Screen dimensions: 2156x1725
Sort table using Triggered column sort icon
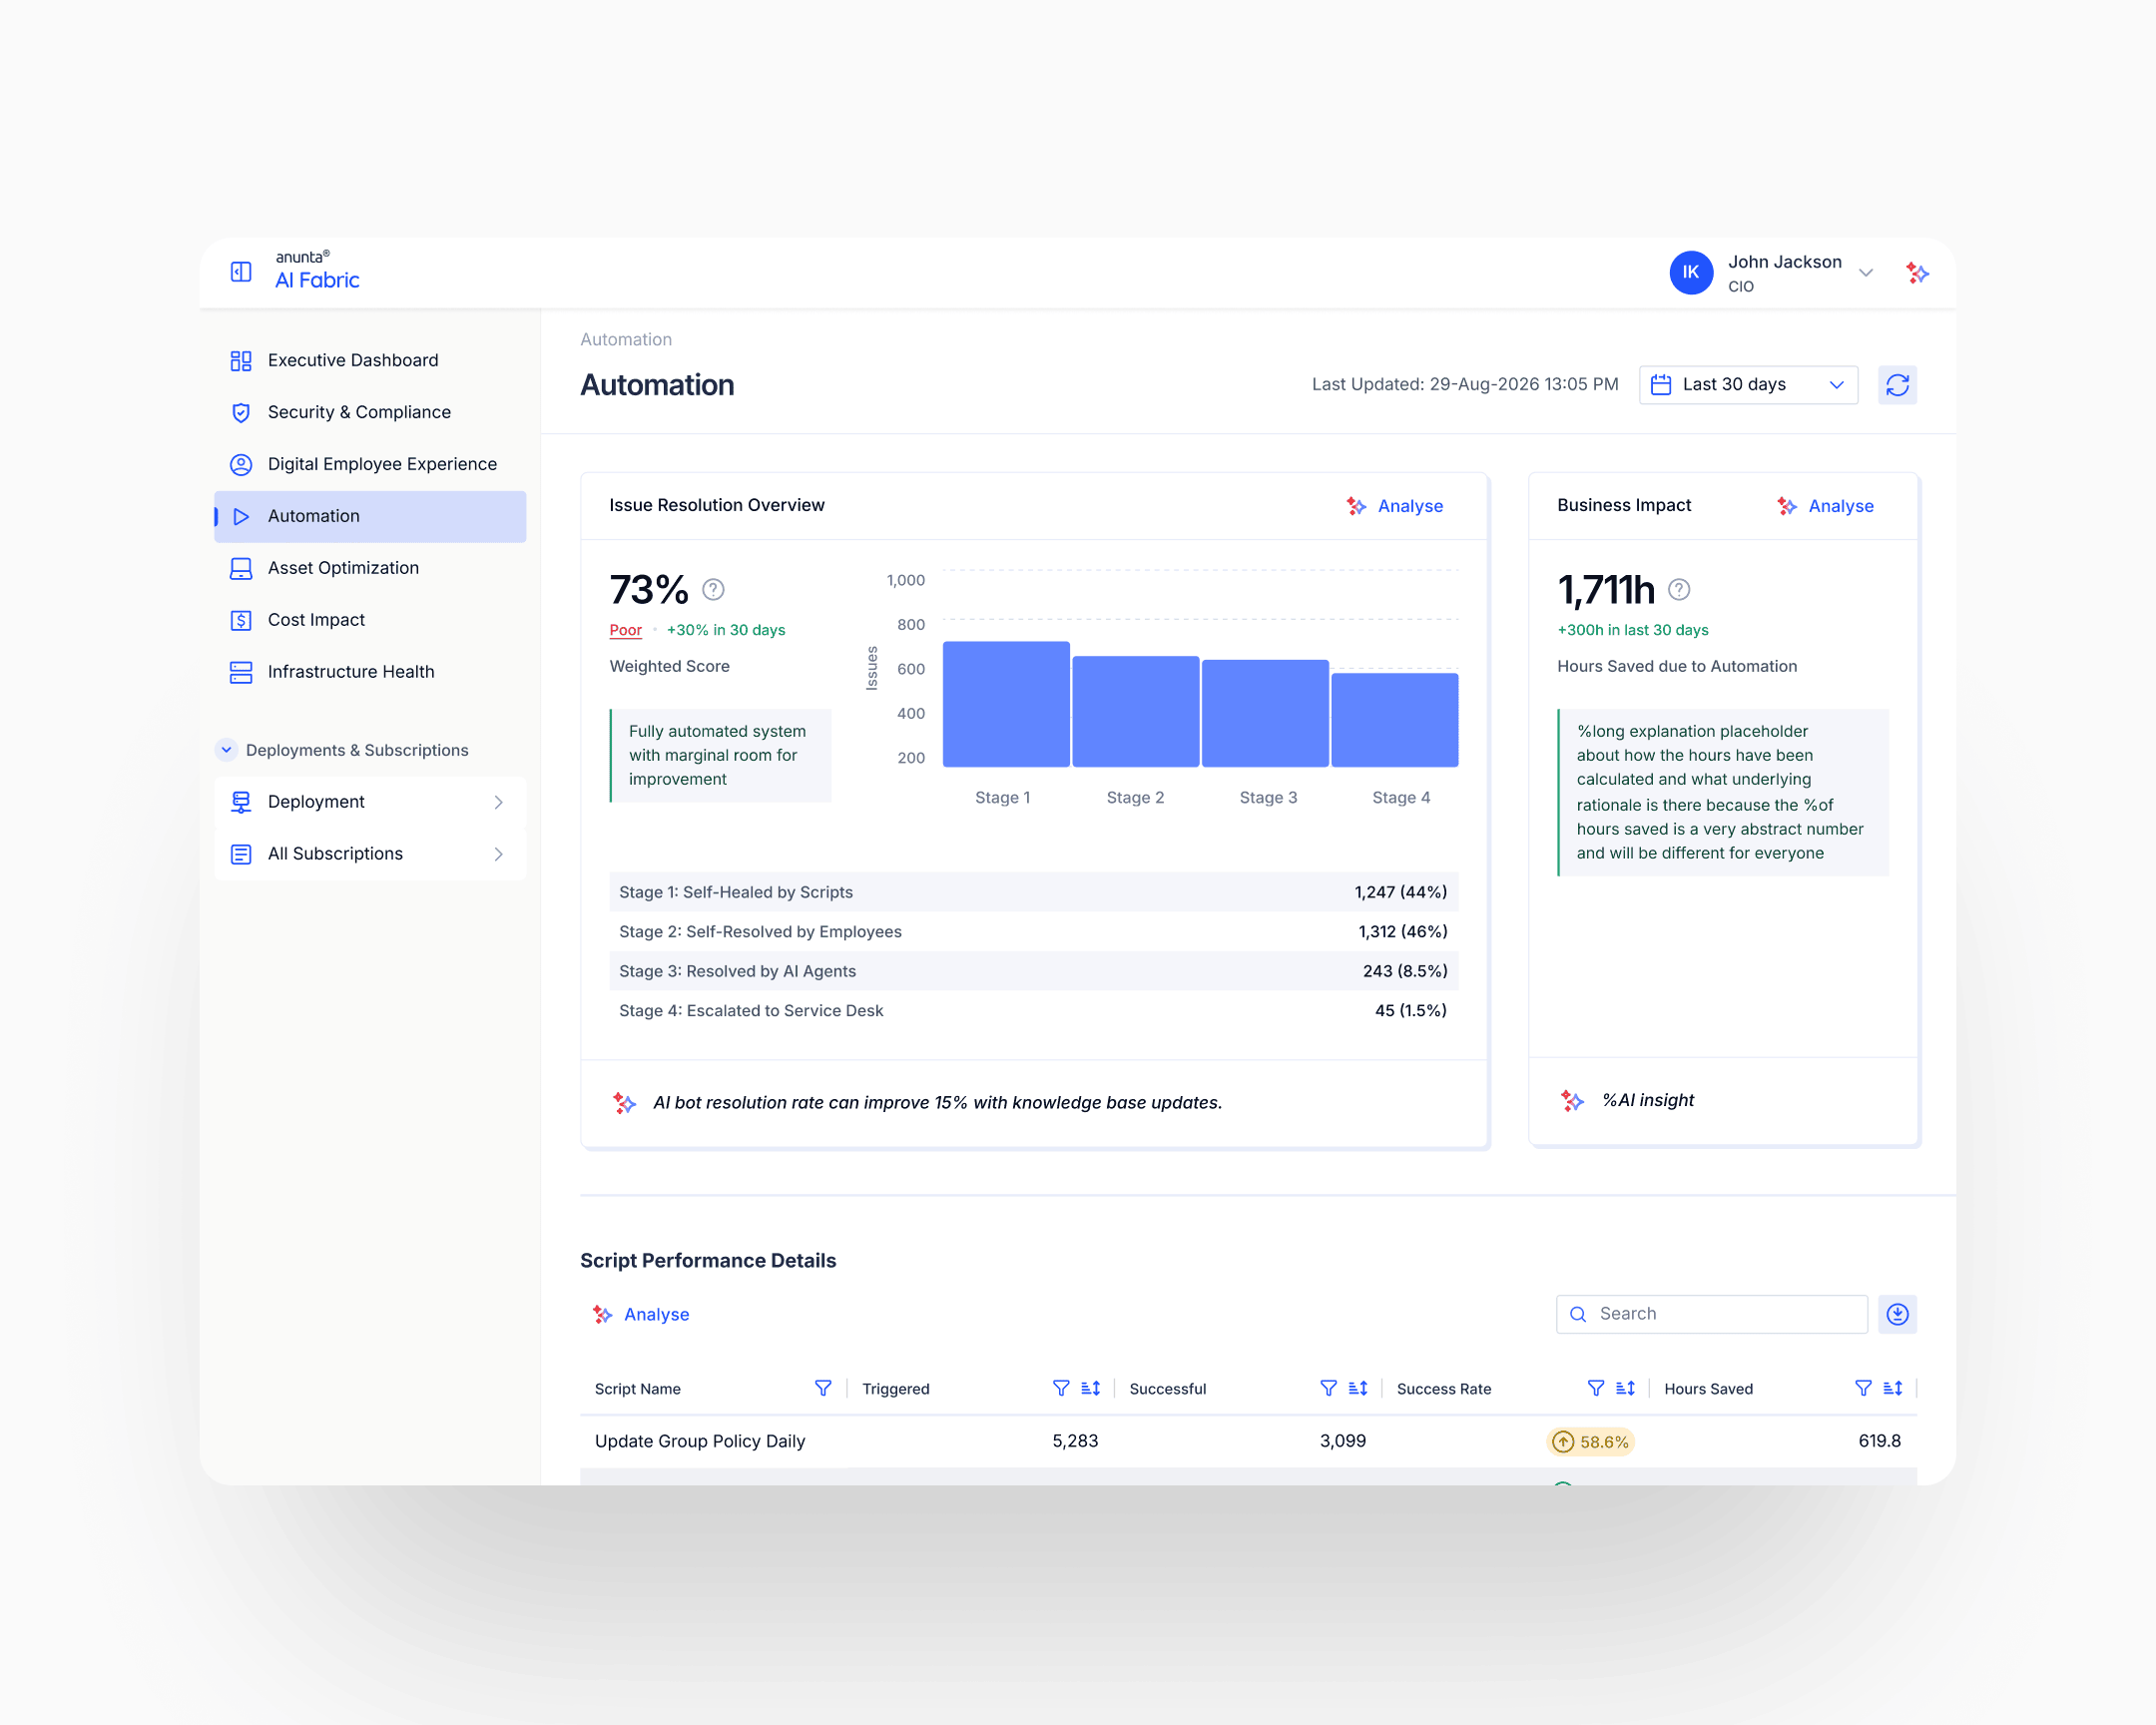coord(1090,1388)
